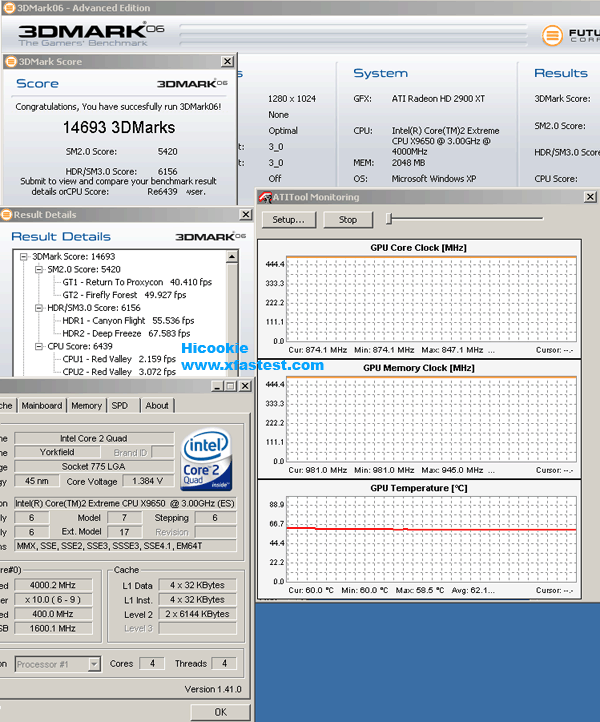Click the 3DMark Score window icon
Screen dimensions: 600x722
(x=11, y=62)
